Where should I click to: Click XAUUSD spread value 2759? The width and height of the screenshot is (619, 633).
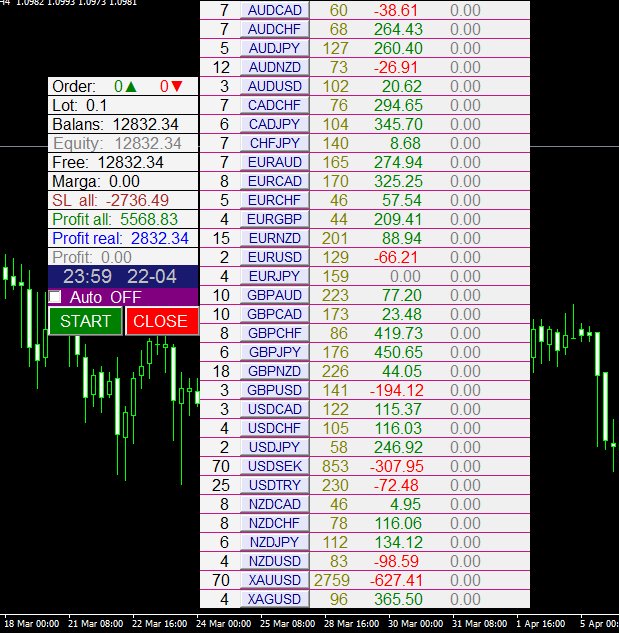tap(332, 580)
